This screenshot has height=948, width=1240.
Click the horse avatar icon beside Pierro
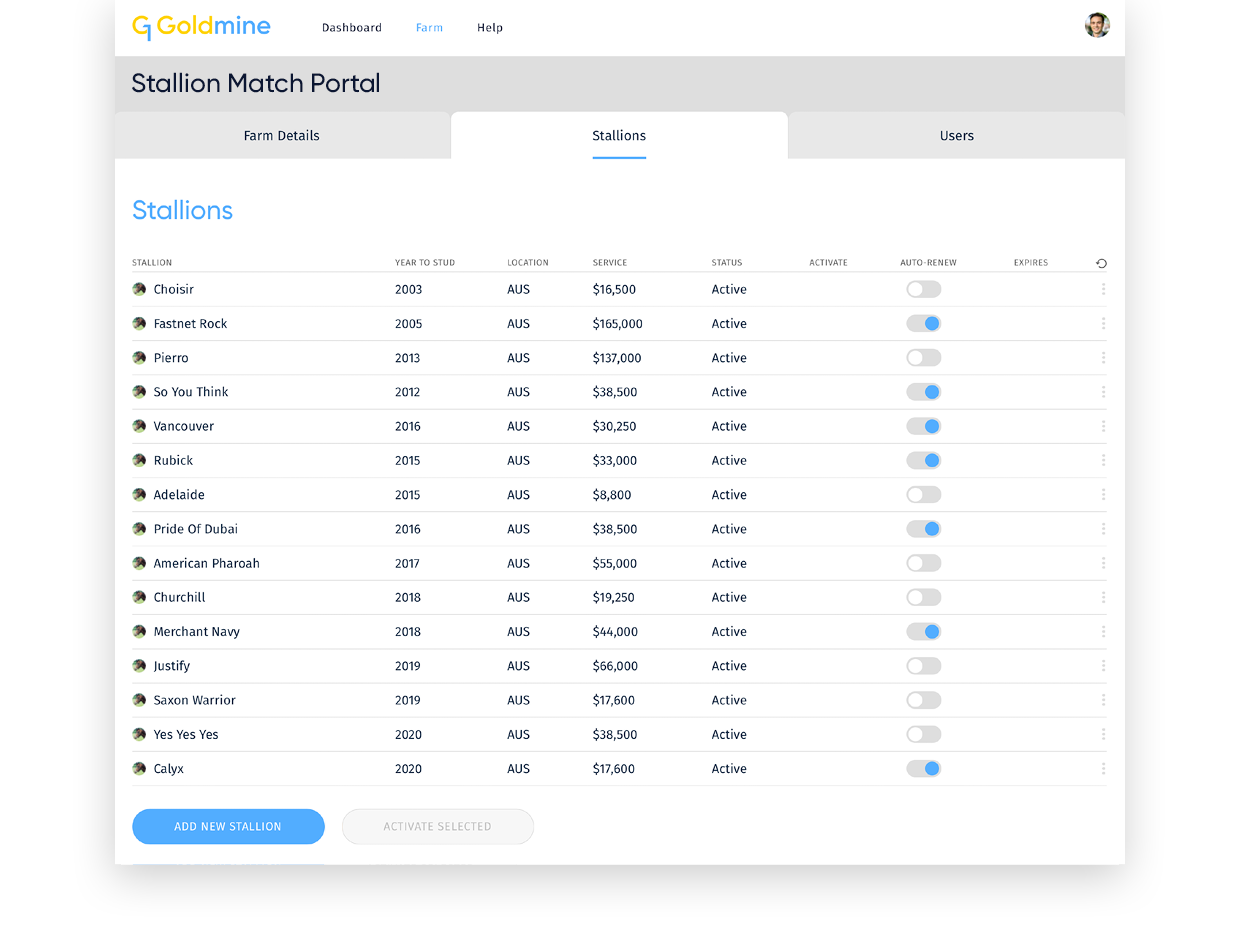(x=139, y=358)
